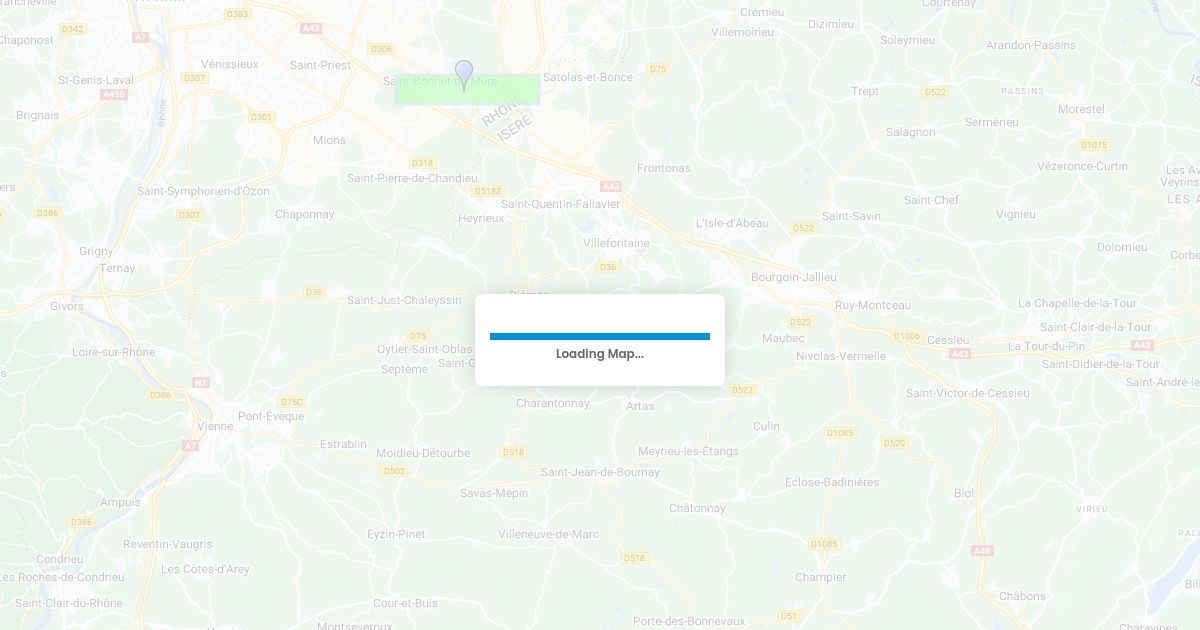1200x630 pixels.
Task: Click the Villefontaine place label
Action: click(x=616, y=243)
